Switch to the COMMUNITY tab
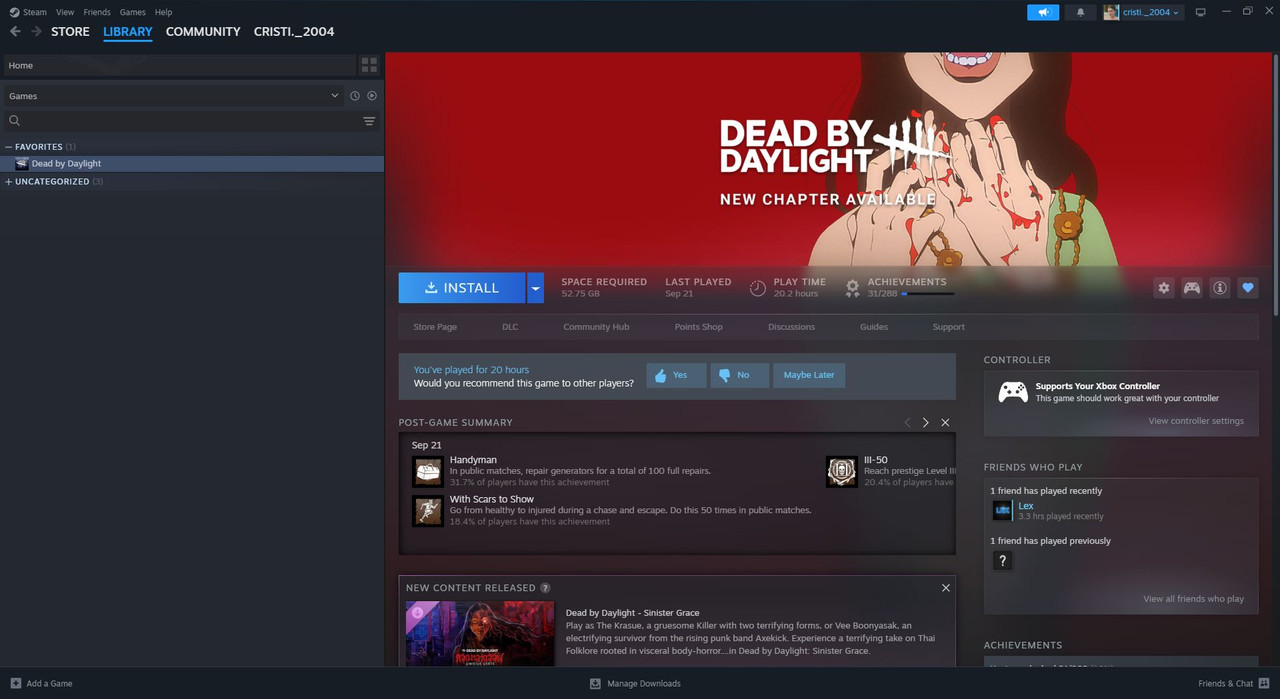1280x699 pixels. [203, 32]
